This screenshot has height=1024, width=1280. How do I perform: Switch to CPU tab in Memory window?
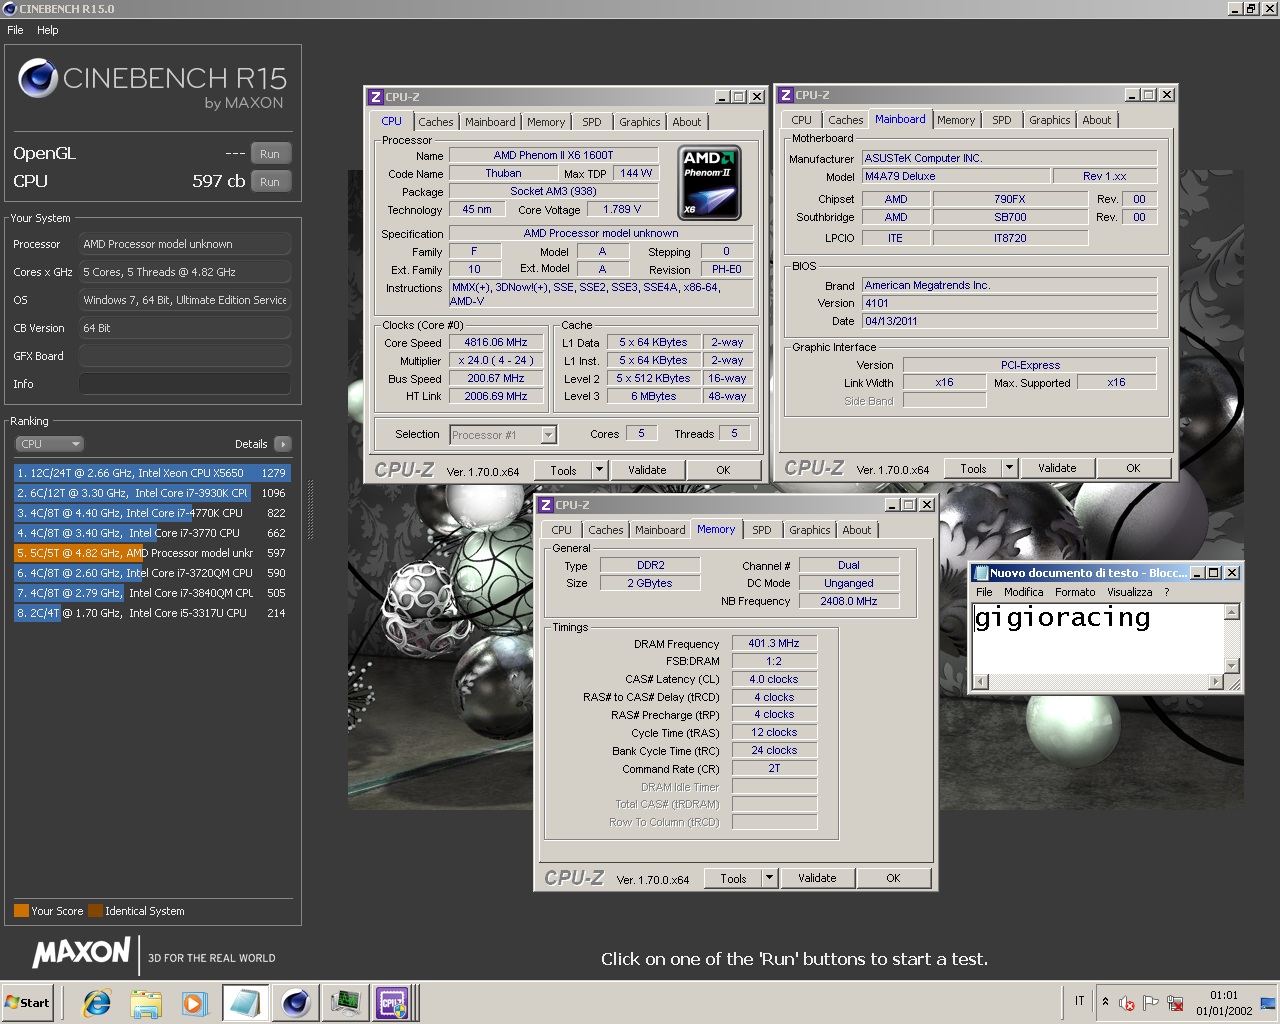pos(562,530)
